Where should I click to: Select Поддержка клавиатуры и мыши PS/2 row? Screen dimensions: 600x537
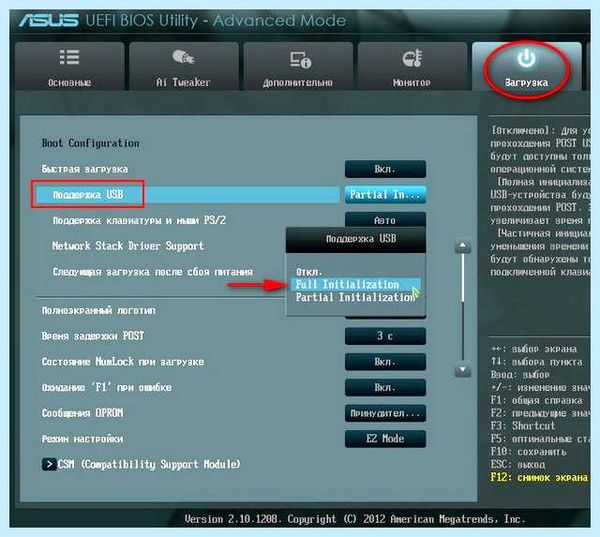tap(139, 220)
